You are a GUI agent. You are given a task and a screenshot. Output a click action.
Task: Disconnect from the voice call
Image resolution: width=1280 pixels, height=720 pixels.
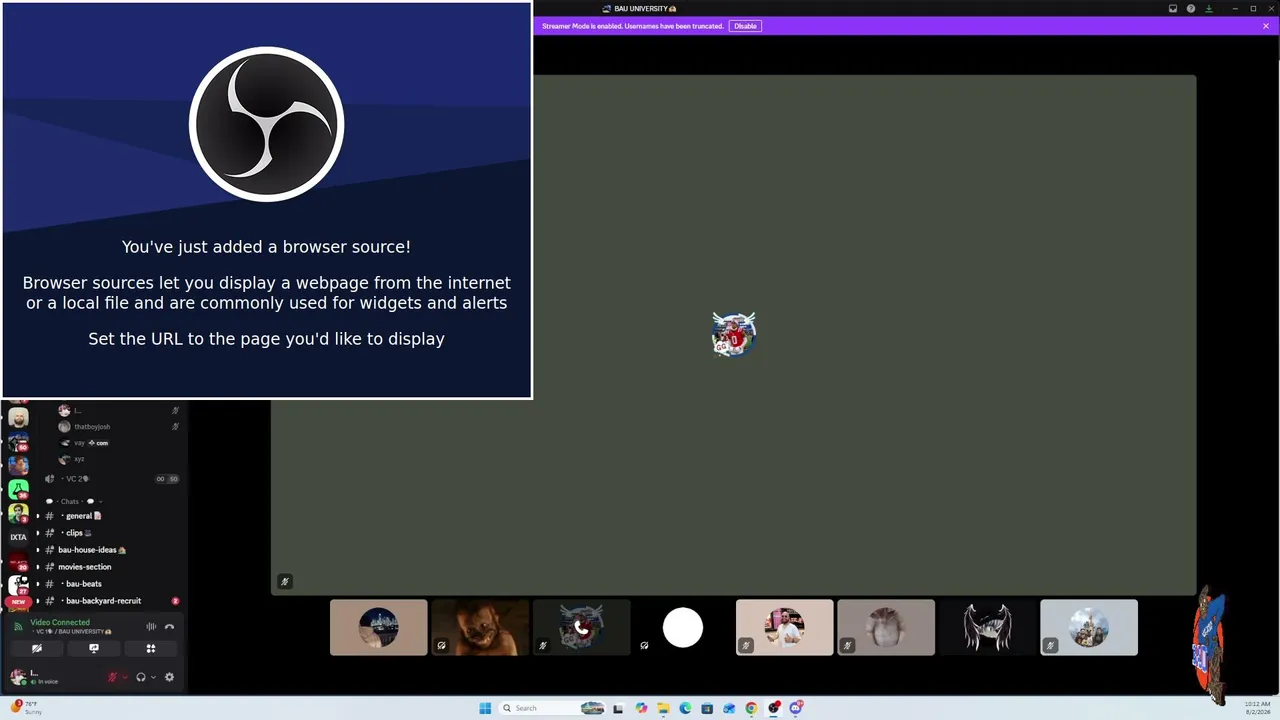click(x=169, y=627)
